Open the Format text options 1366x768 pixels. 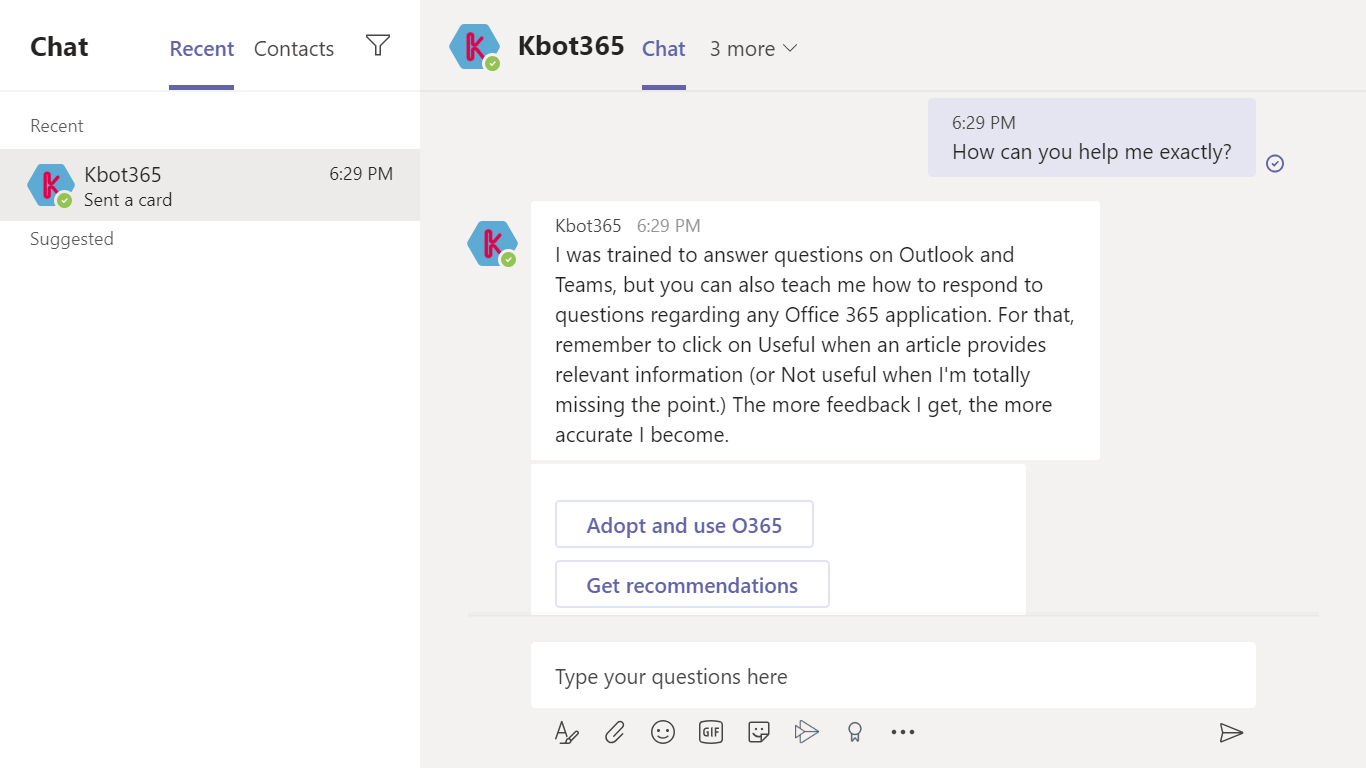point(566,732)
